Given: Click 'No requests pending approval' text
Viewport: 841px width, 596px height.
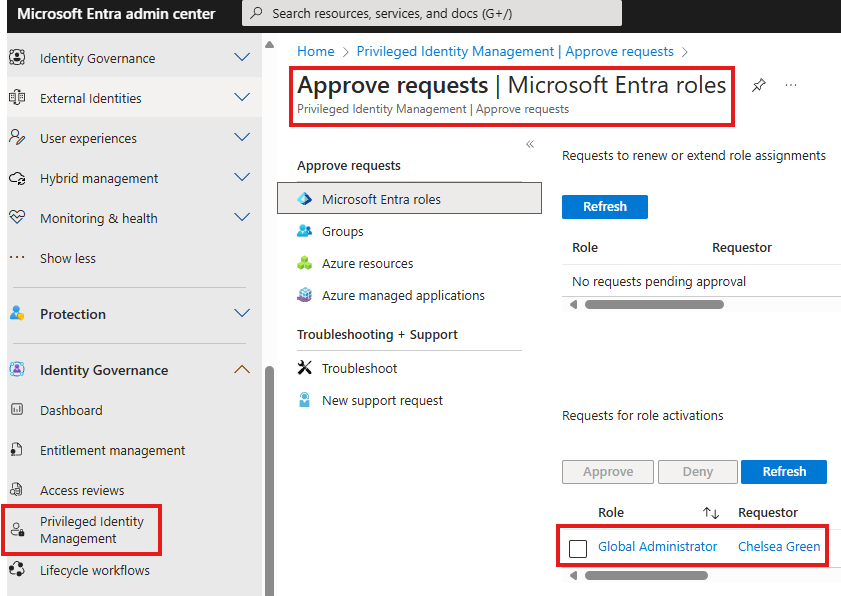Looking at the screenshot, I should click(659, 282).
